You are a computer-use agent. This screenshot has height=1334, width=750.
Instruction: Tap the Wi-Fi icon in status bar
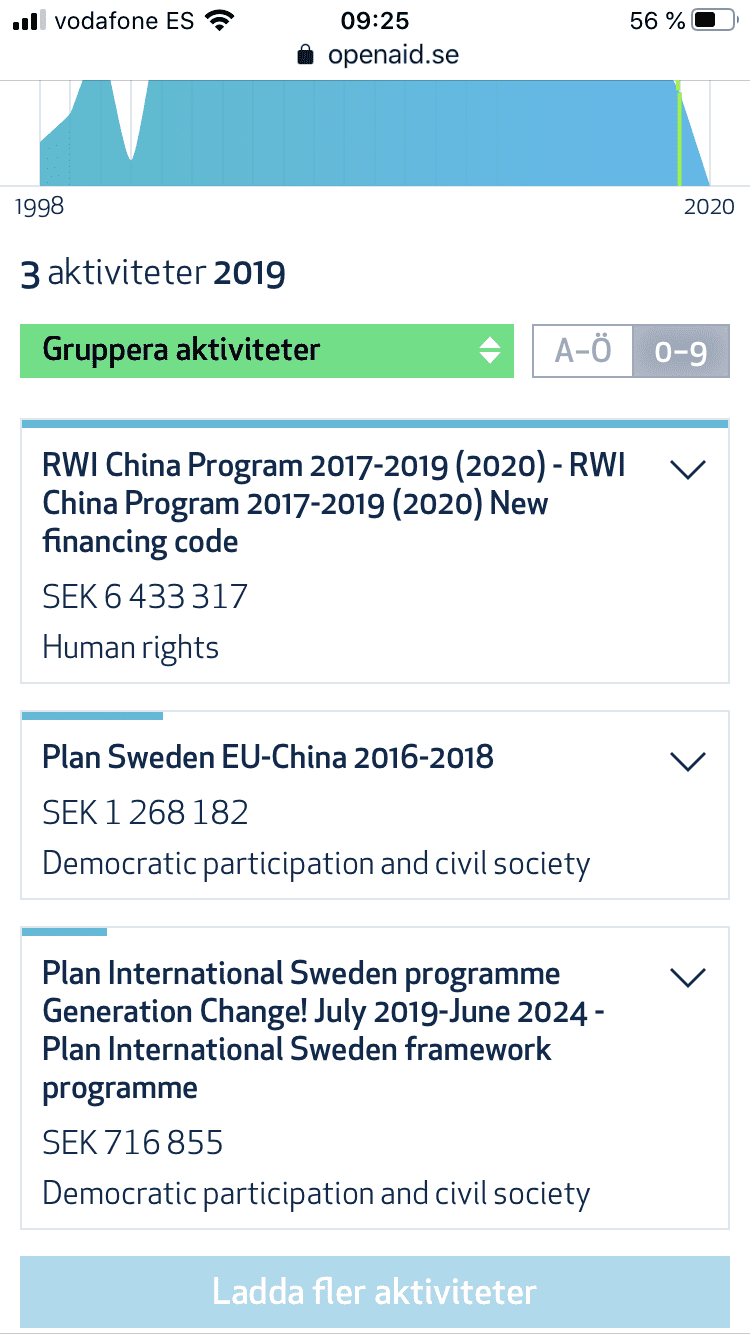click(219, 20)
